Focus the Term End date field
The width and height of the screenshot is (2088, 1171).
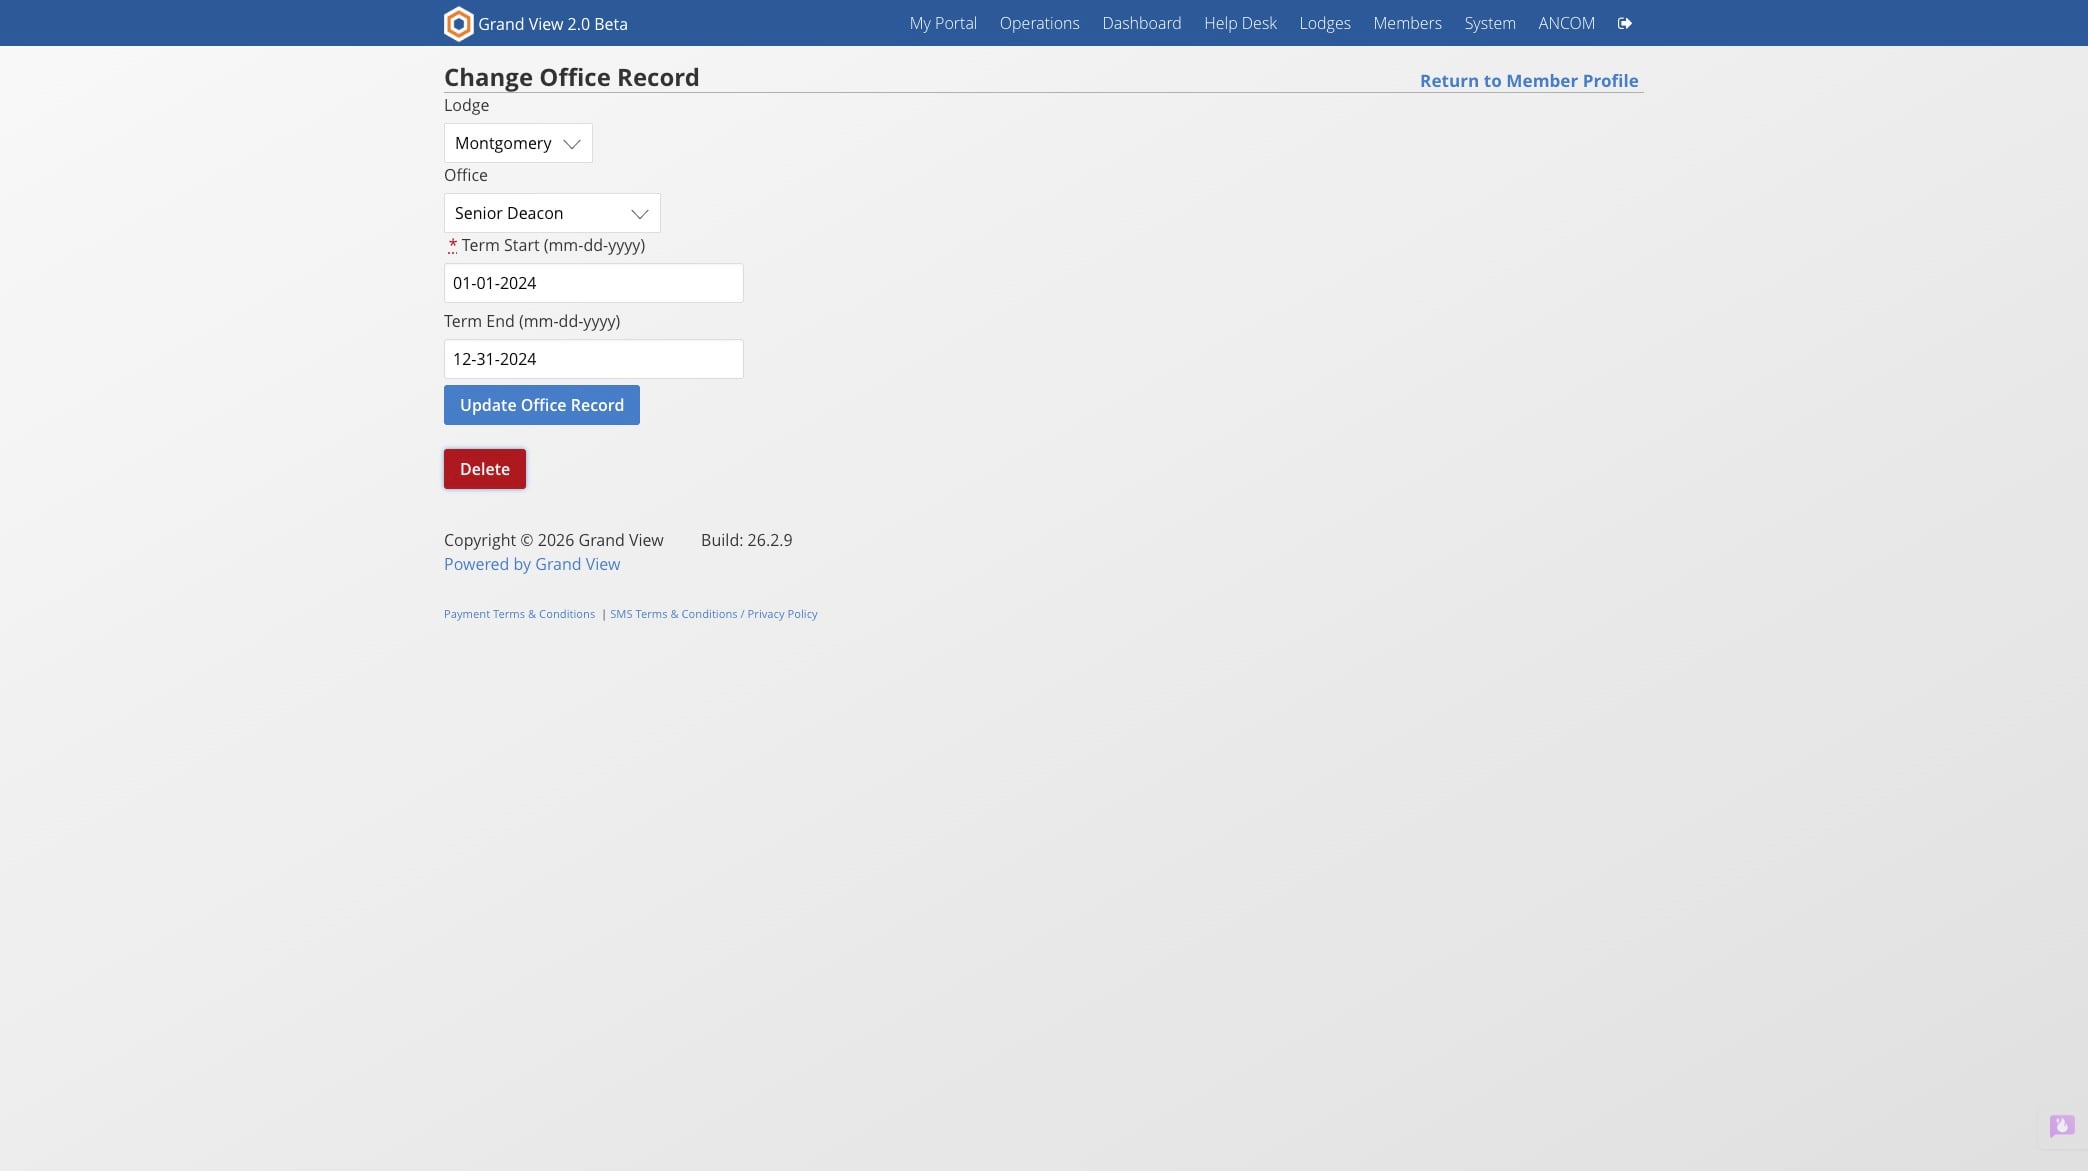[x=594, y=359]
